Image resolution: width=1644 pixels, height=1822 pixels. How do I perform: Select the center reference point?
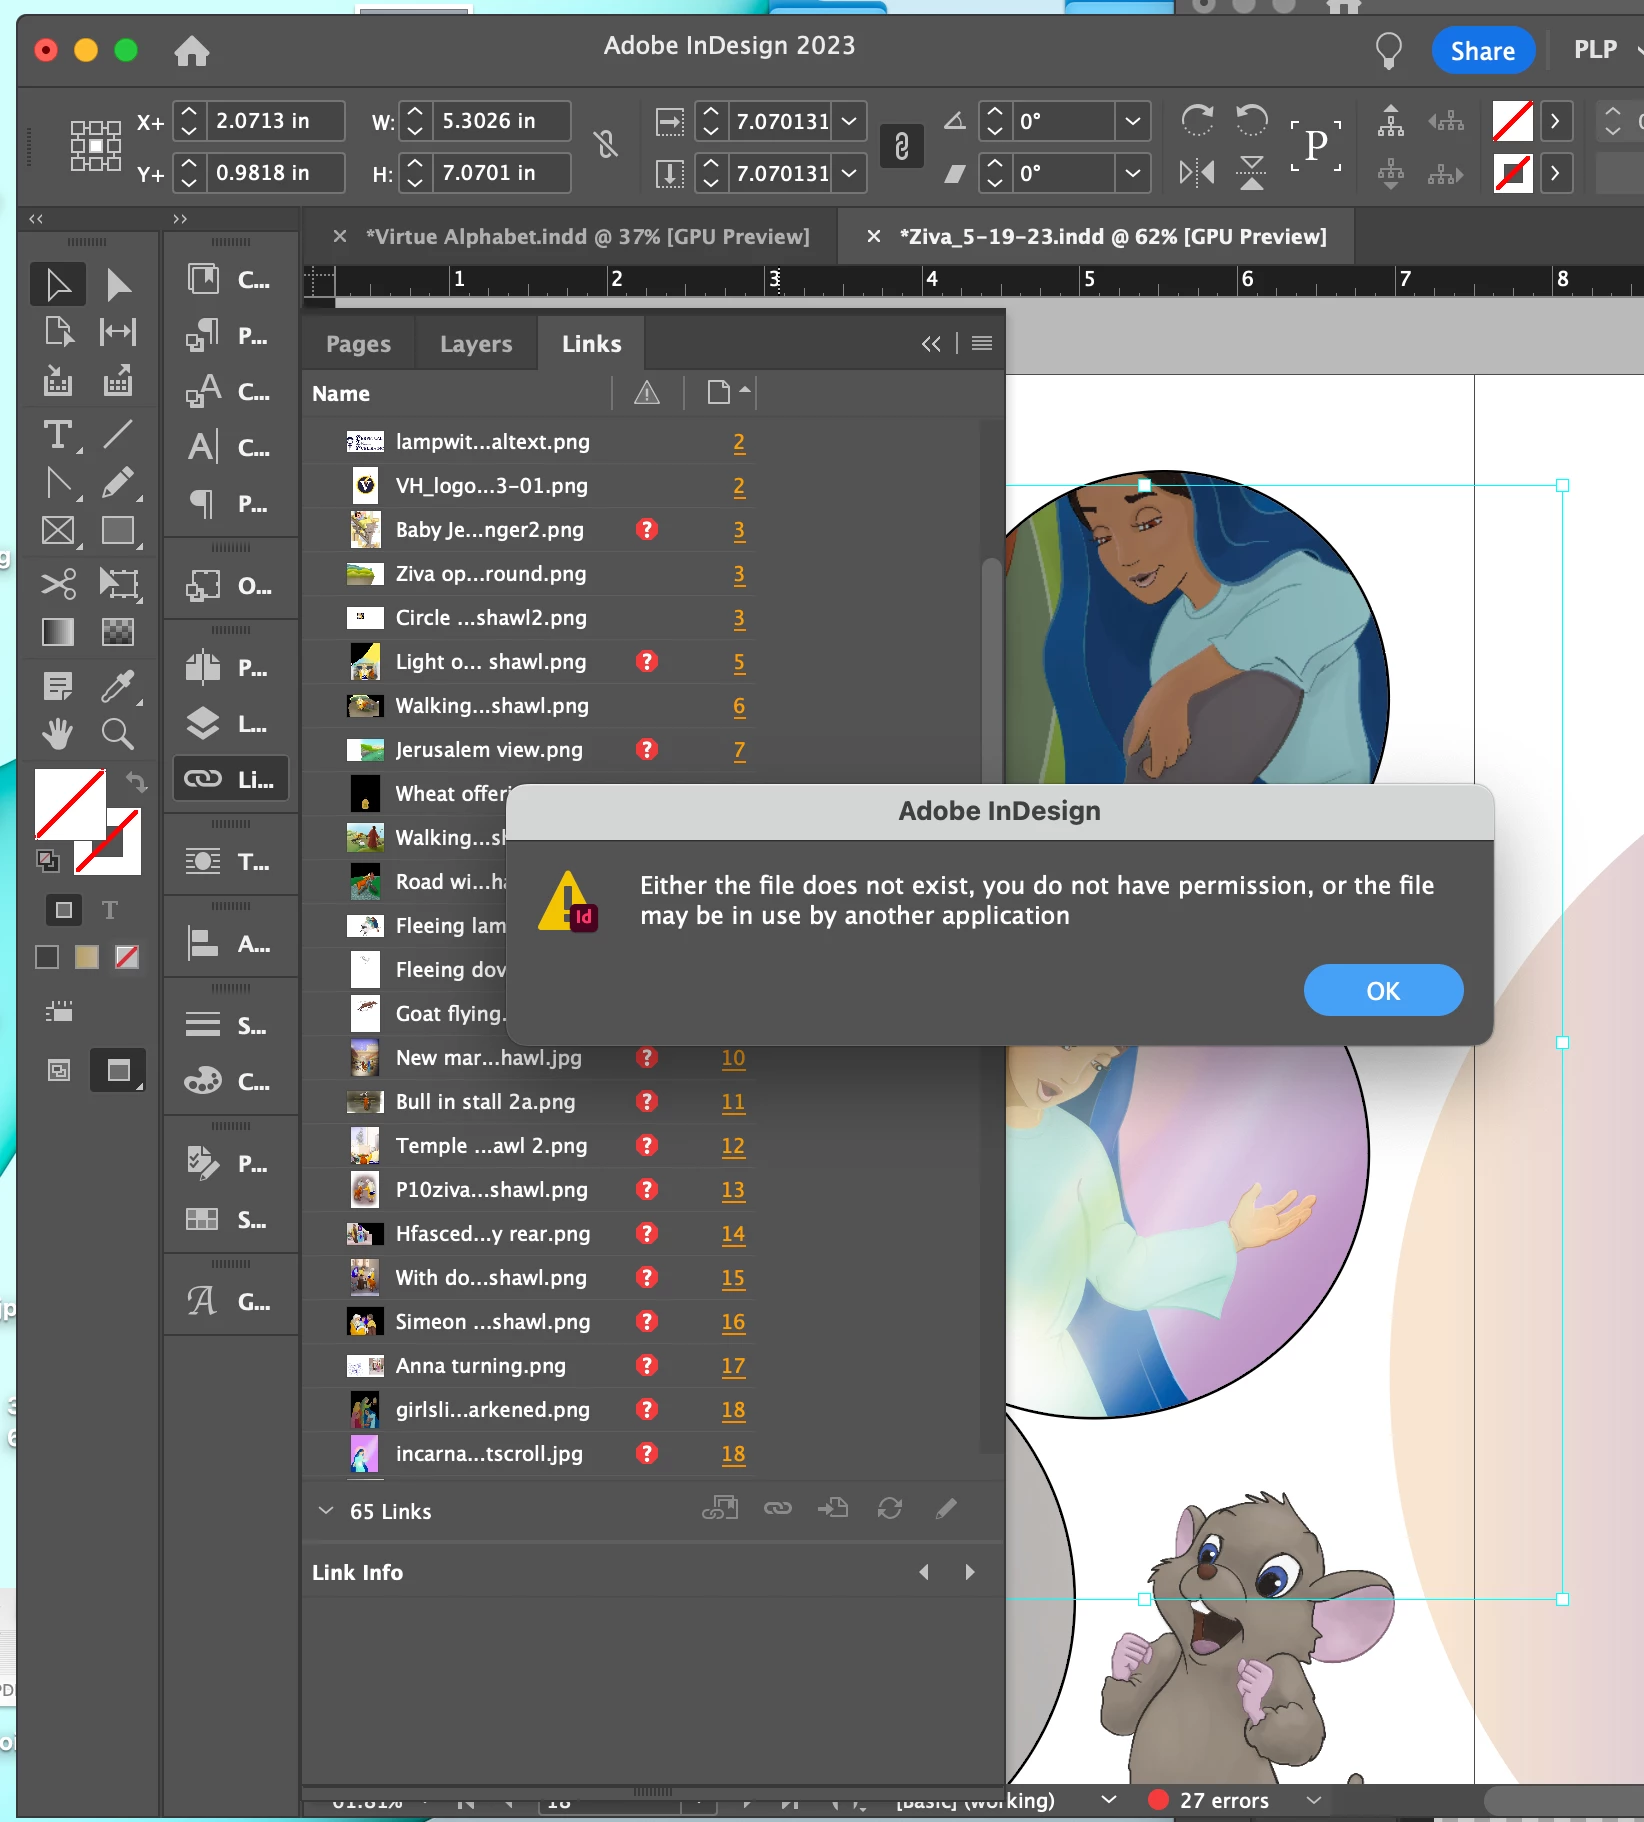(x=96, y=146)
